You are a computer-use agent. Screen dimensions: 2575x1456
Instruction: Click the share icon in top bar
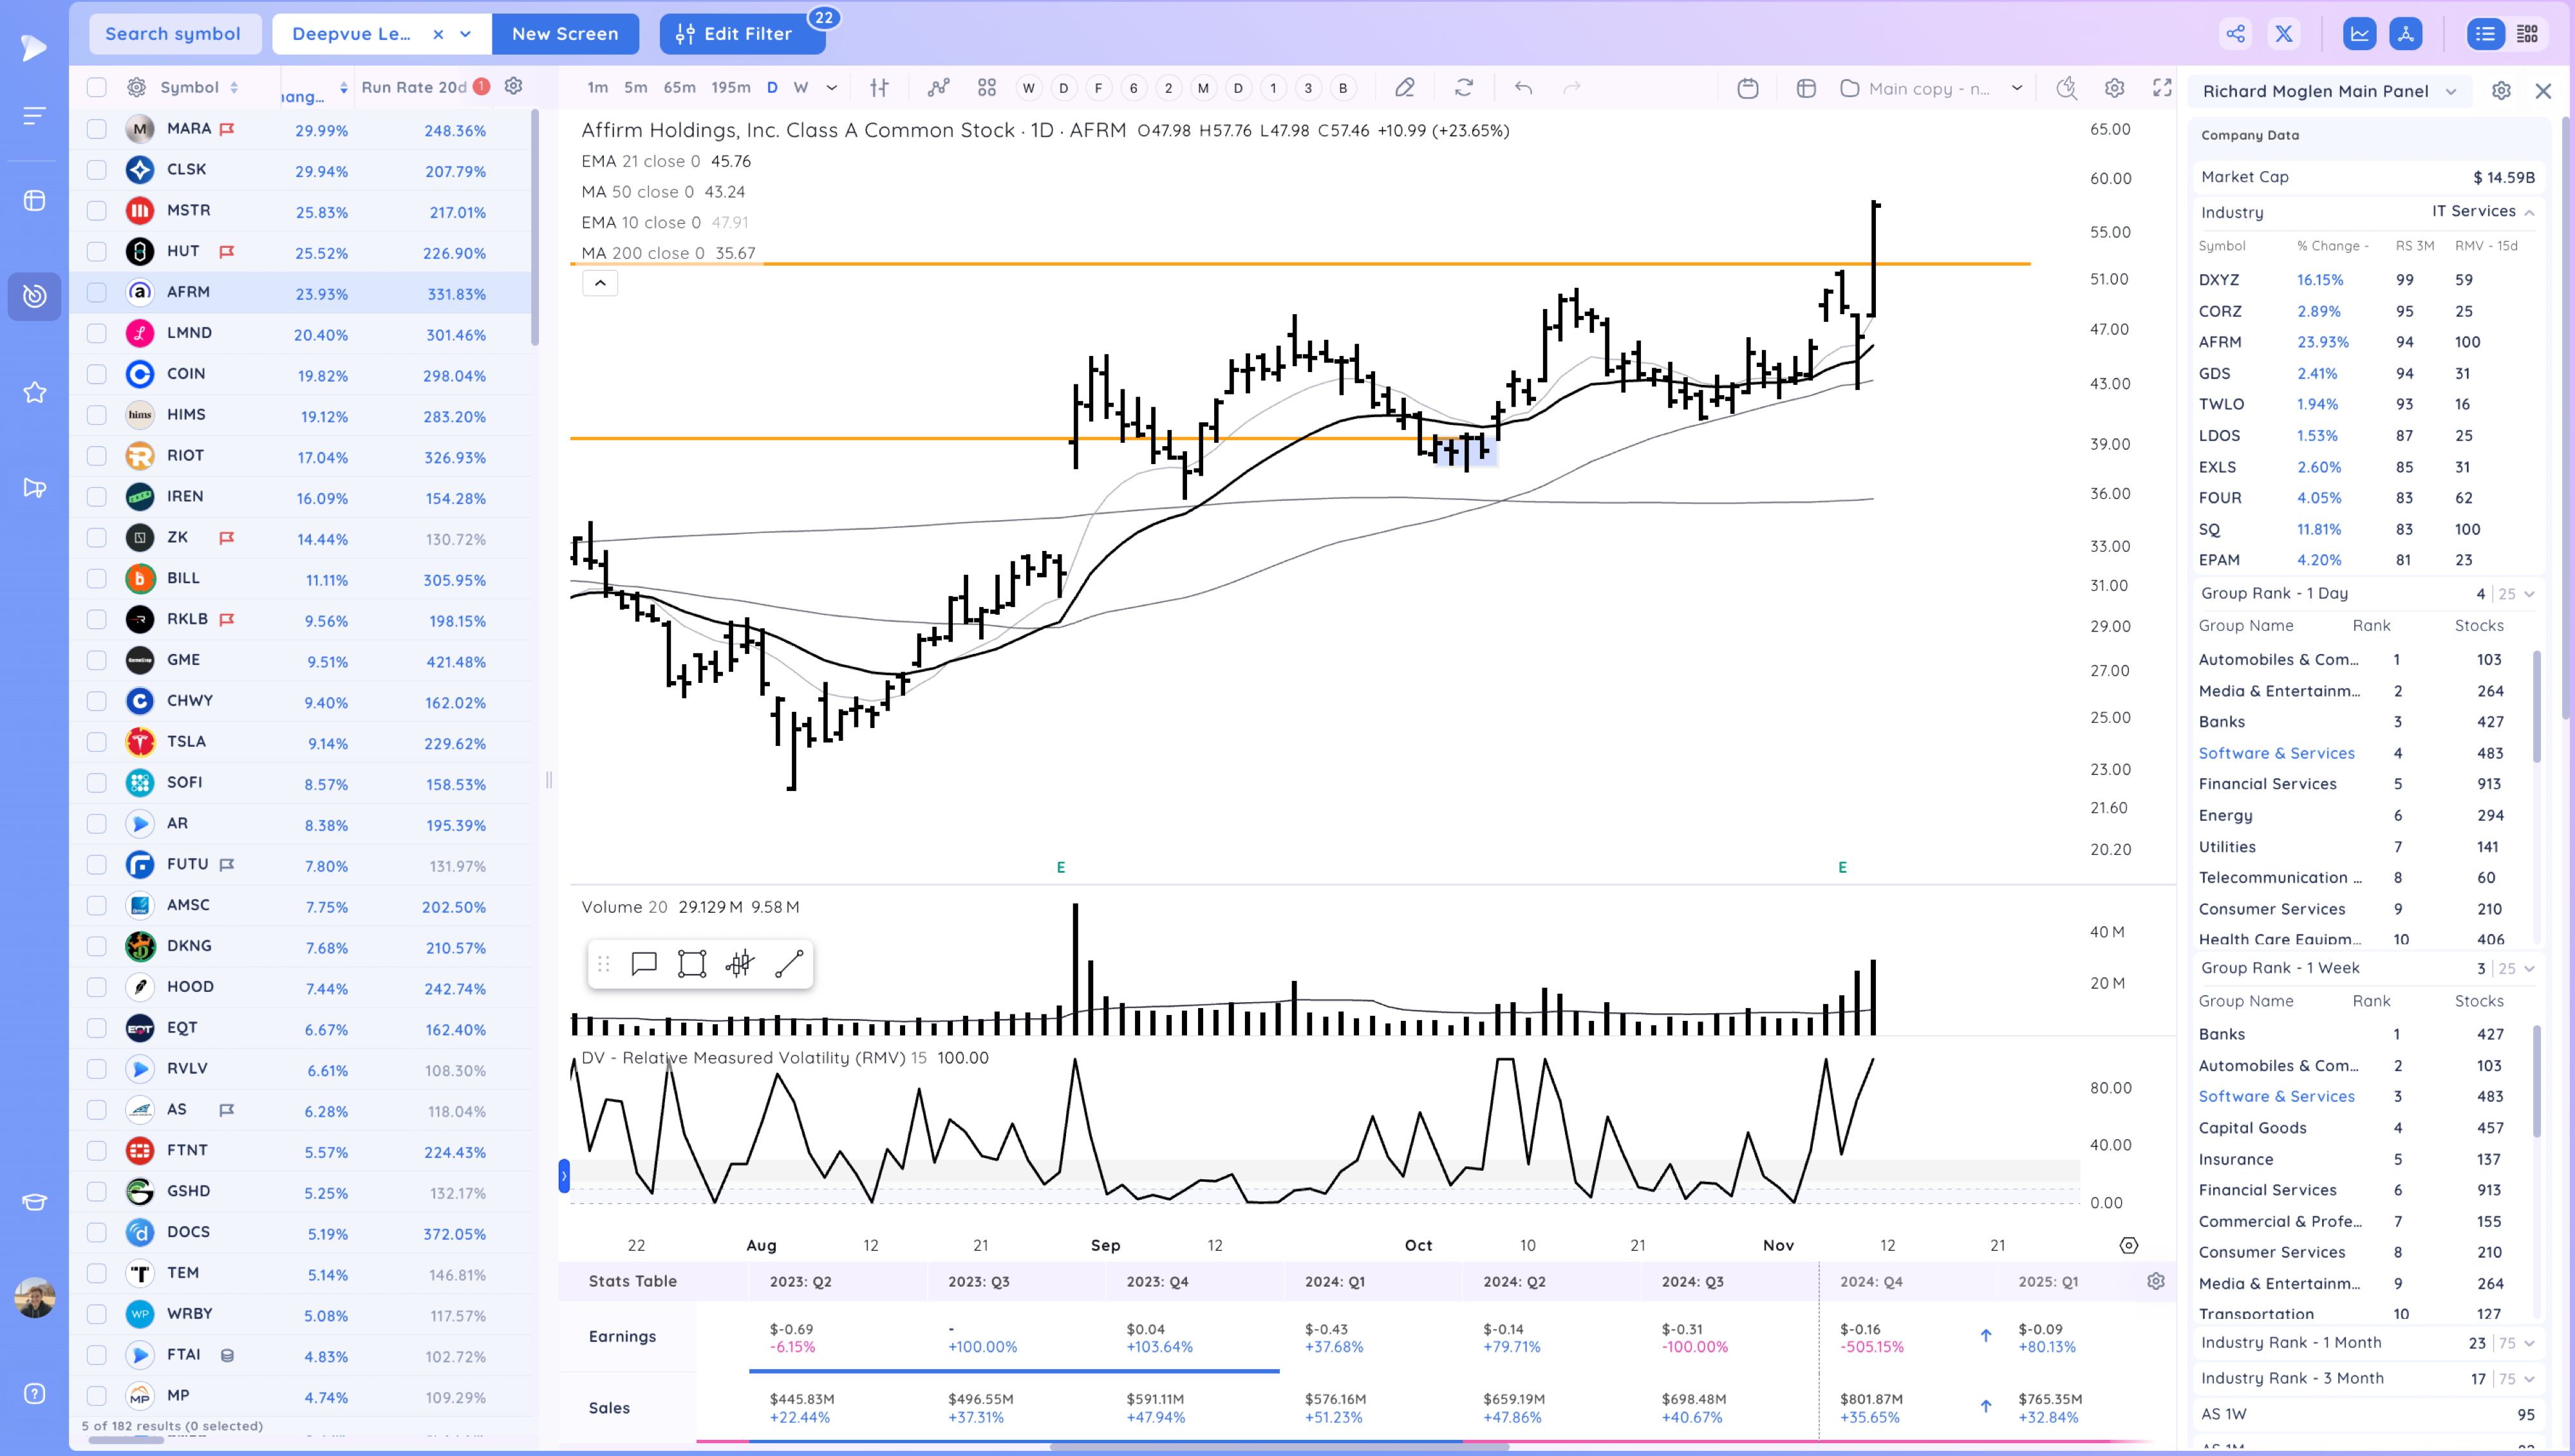2235,34
